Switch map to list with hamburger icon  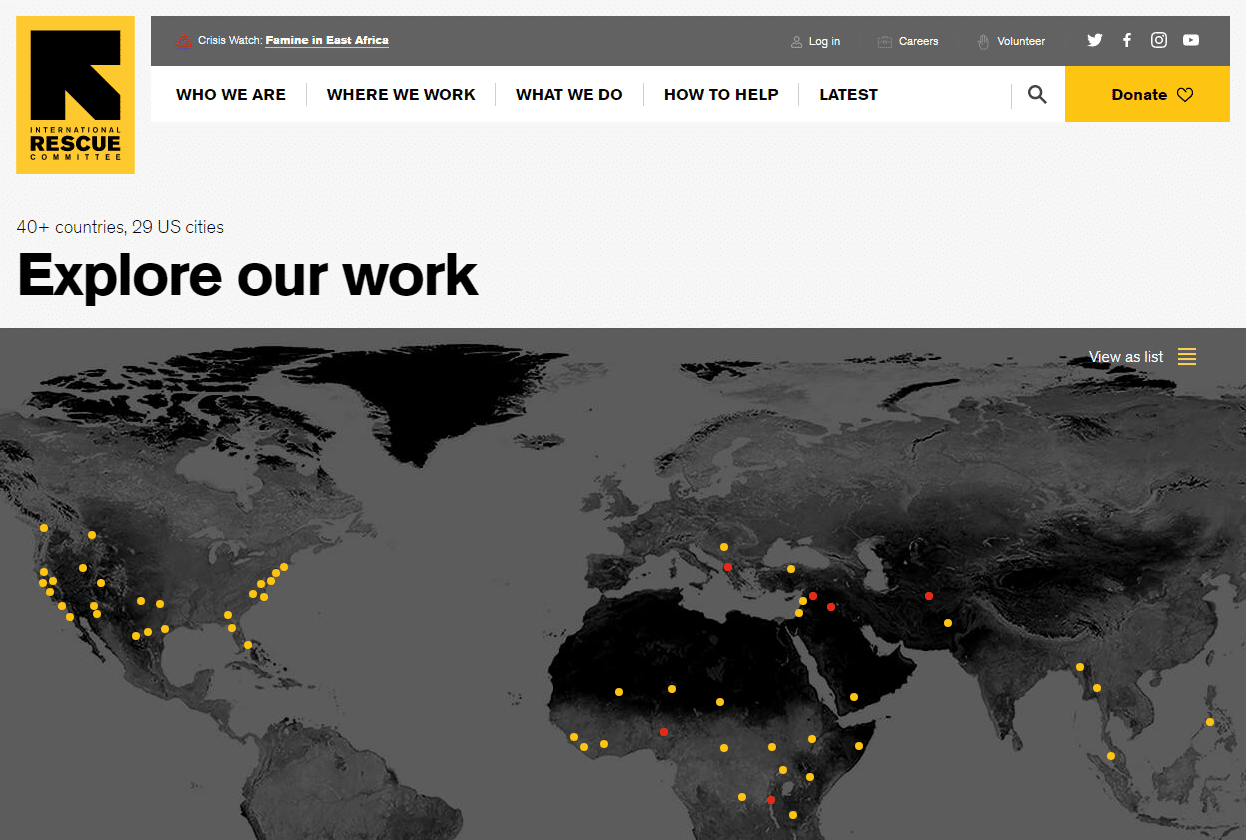point(1186,356)
